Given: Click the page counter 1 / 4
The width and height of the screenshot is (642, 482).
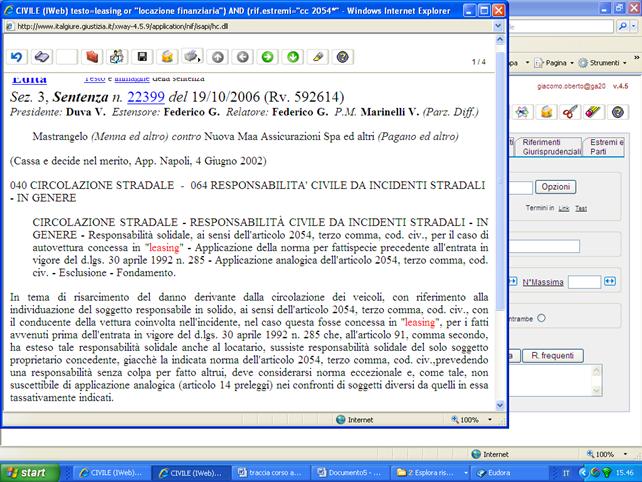Looking at the screenshot, I should pyautogui.click(x=479, y=62).
